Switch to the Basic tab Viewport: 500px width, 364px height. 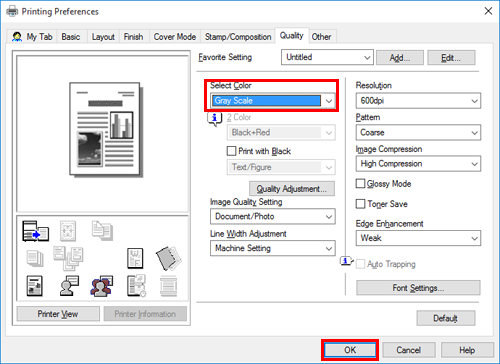coord(71,37)
